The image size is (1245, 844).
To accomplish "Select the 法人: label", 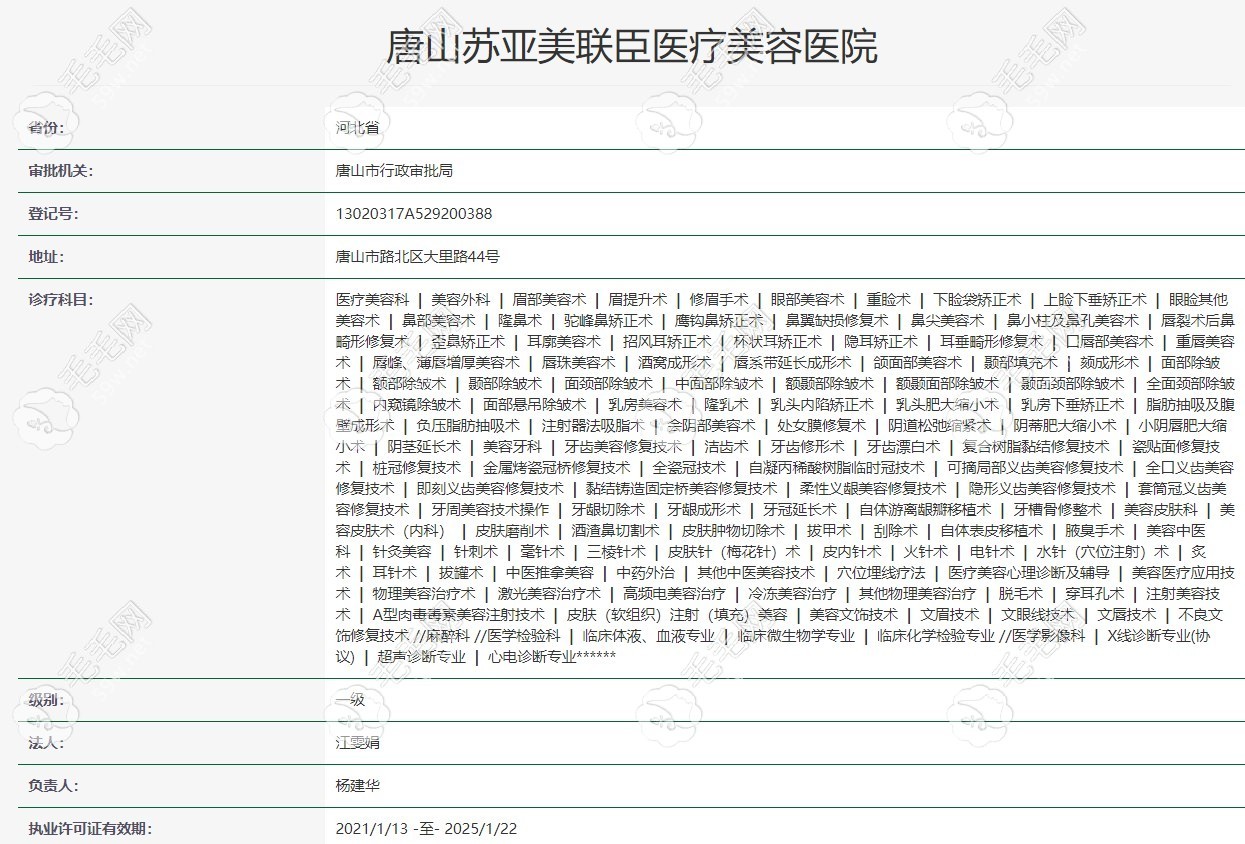I will pos(47,743).
